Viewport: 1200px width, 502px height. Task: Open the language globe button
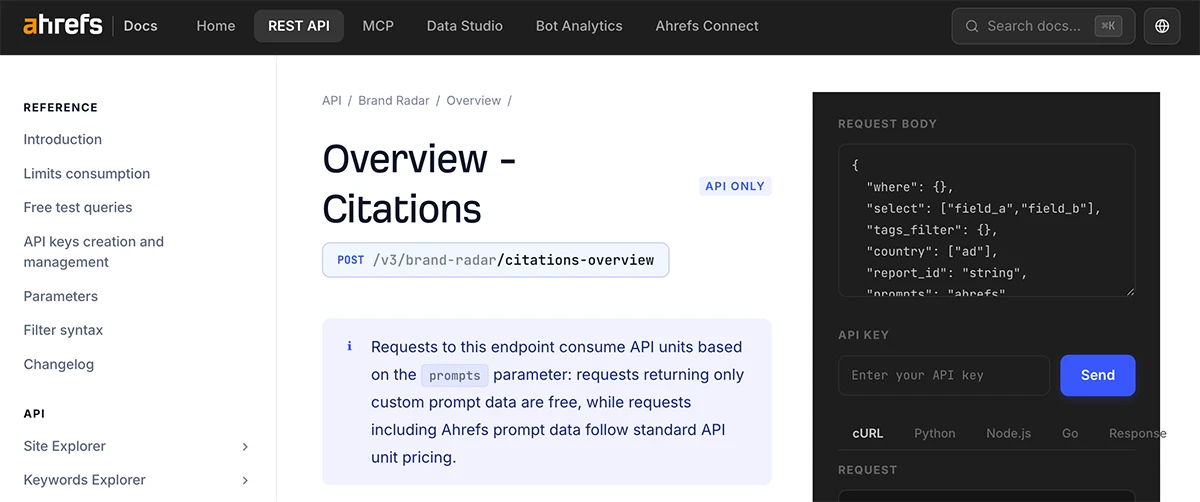[1162, 26]
